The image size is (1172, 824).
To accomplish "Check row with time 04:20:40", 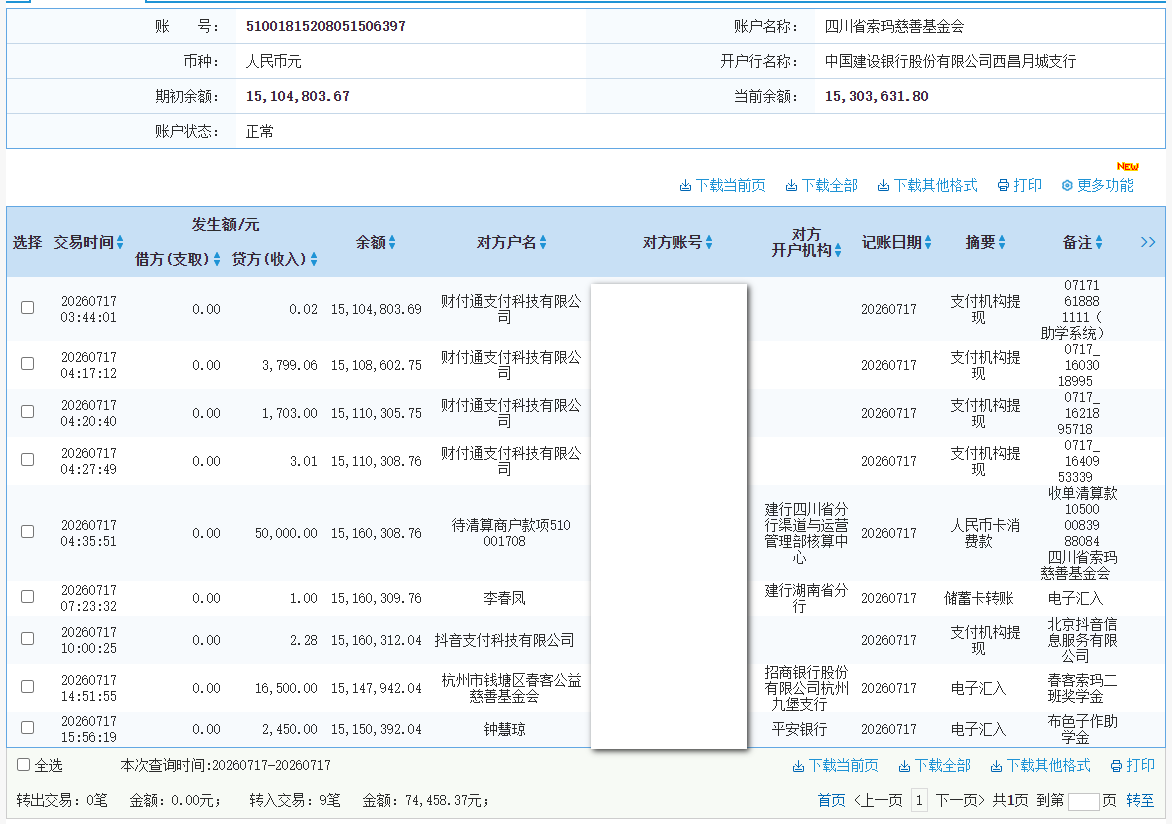I will [x=28, y=411].
